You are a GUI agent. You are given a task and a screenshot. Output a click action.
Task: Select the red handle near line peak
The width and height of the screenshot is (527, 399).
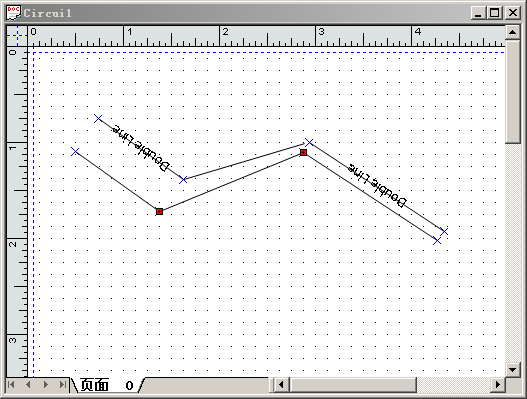tap(303, 153)
